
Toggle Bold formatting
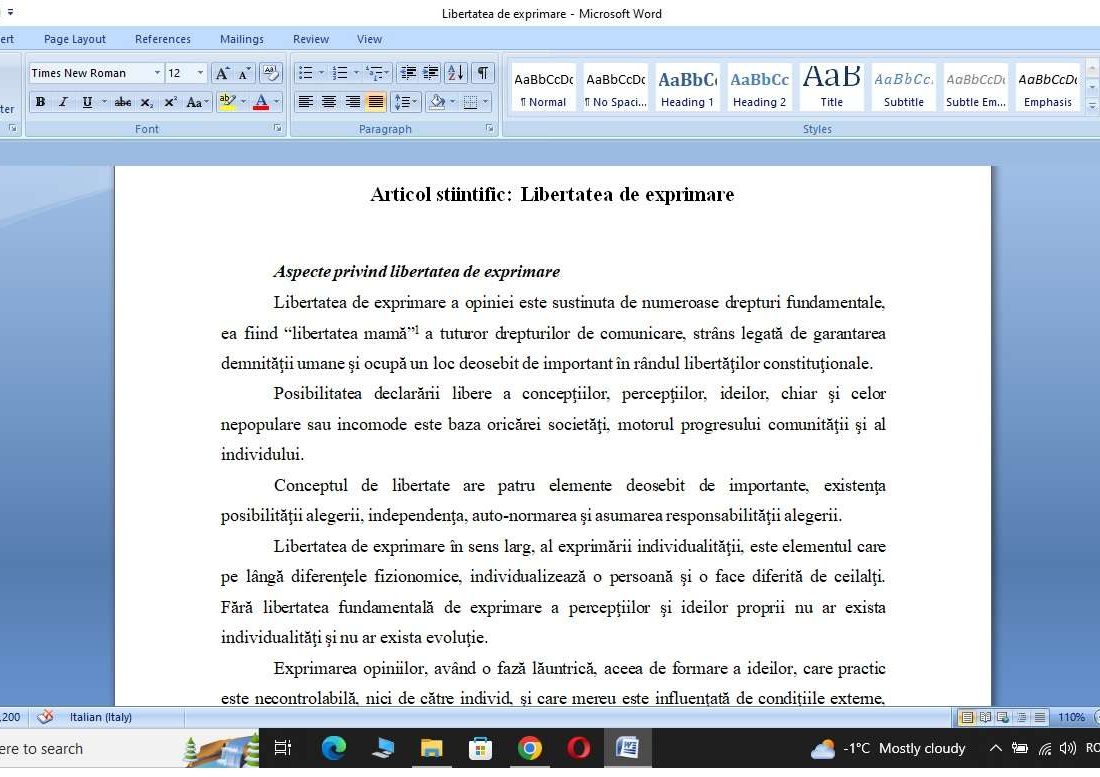coord(41,101)
